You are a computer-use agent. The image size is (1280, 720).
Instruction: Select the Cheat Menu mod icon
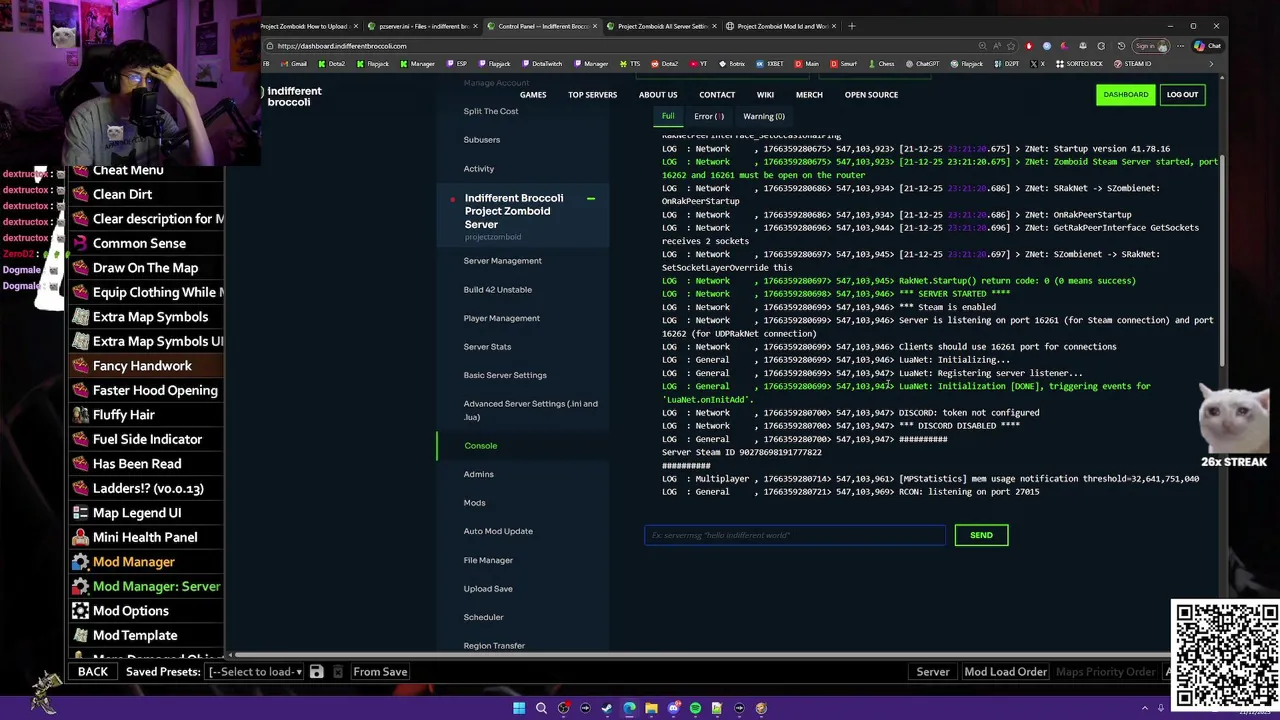click(80, 170)
